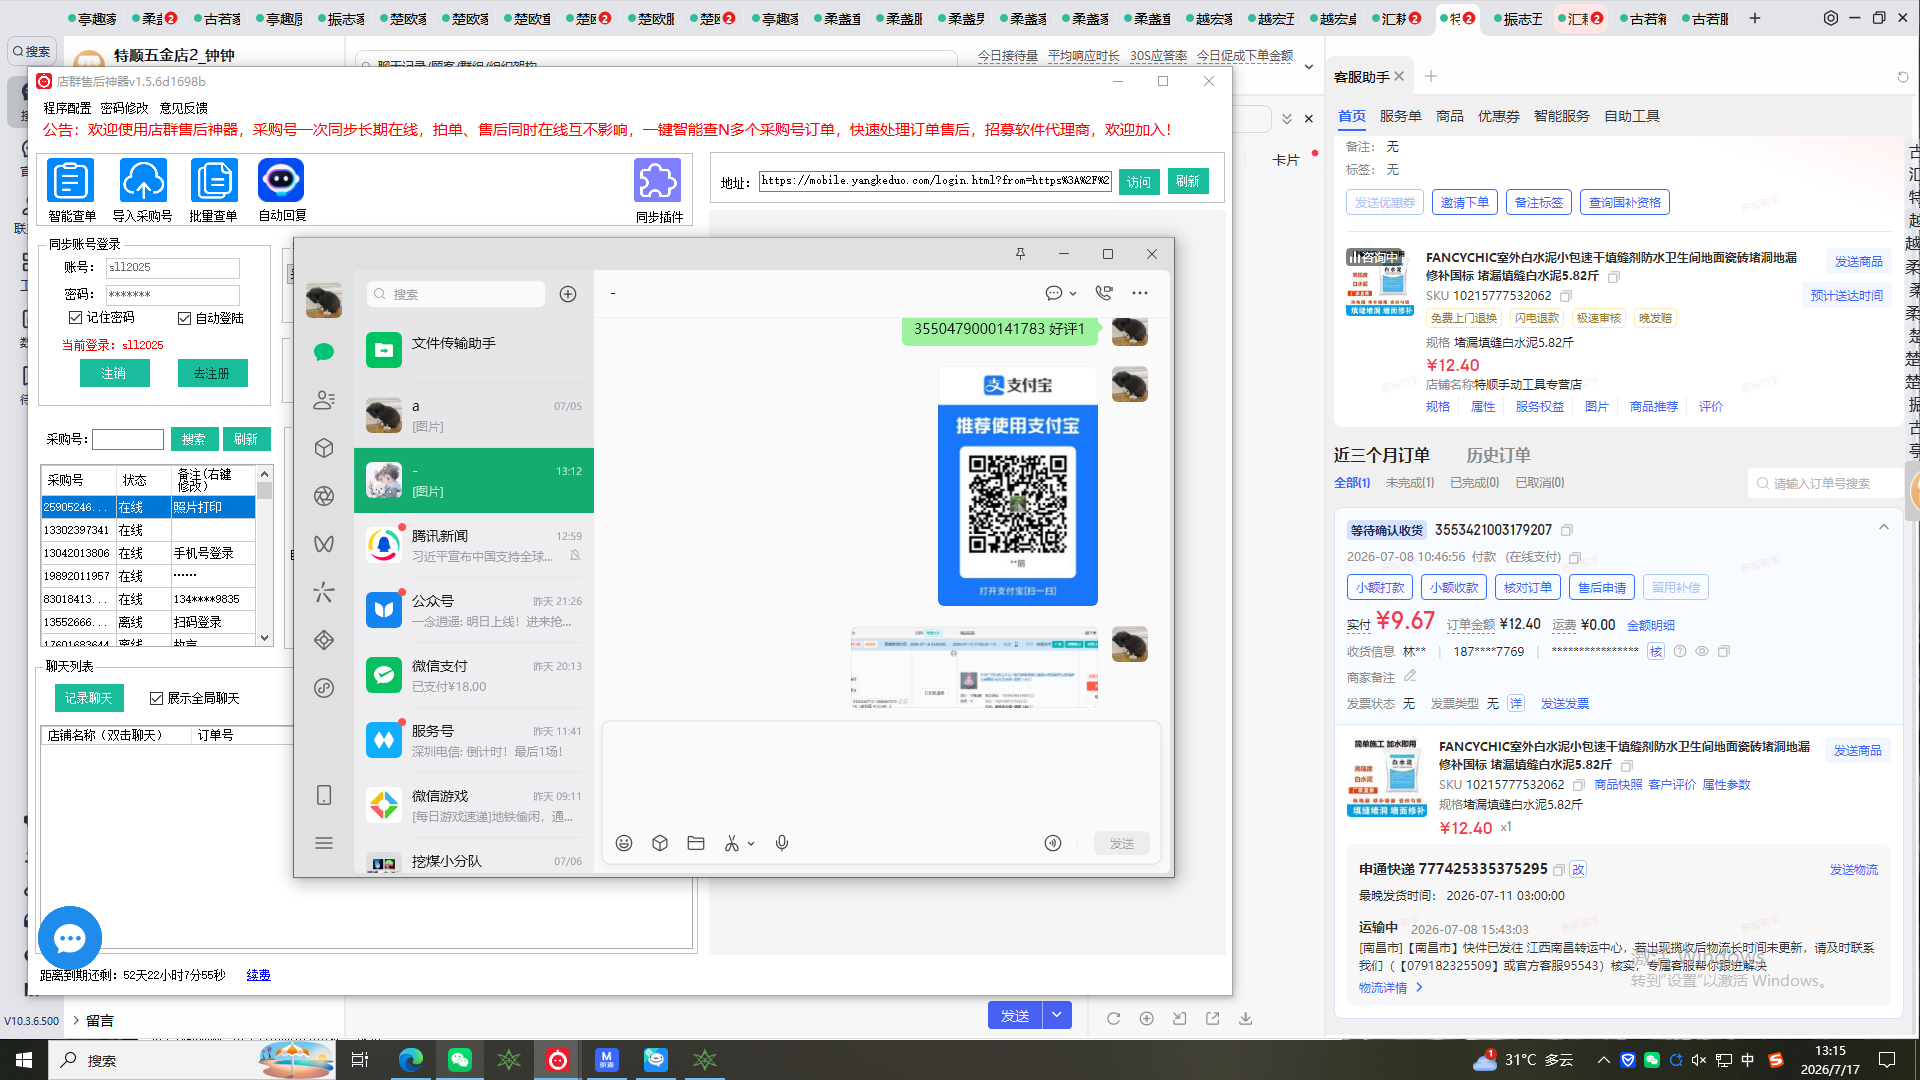Switch to 服务单 tab

1401,116
